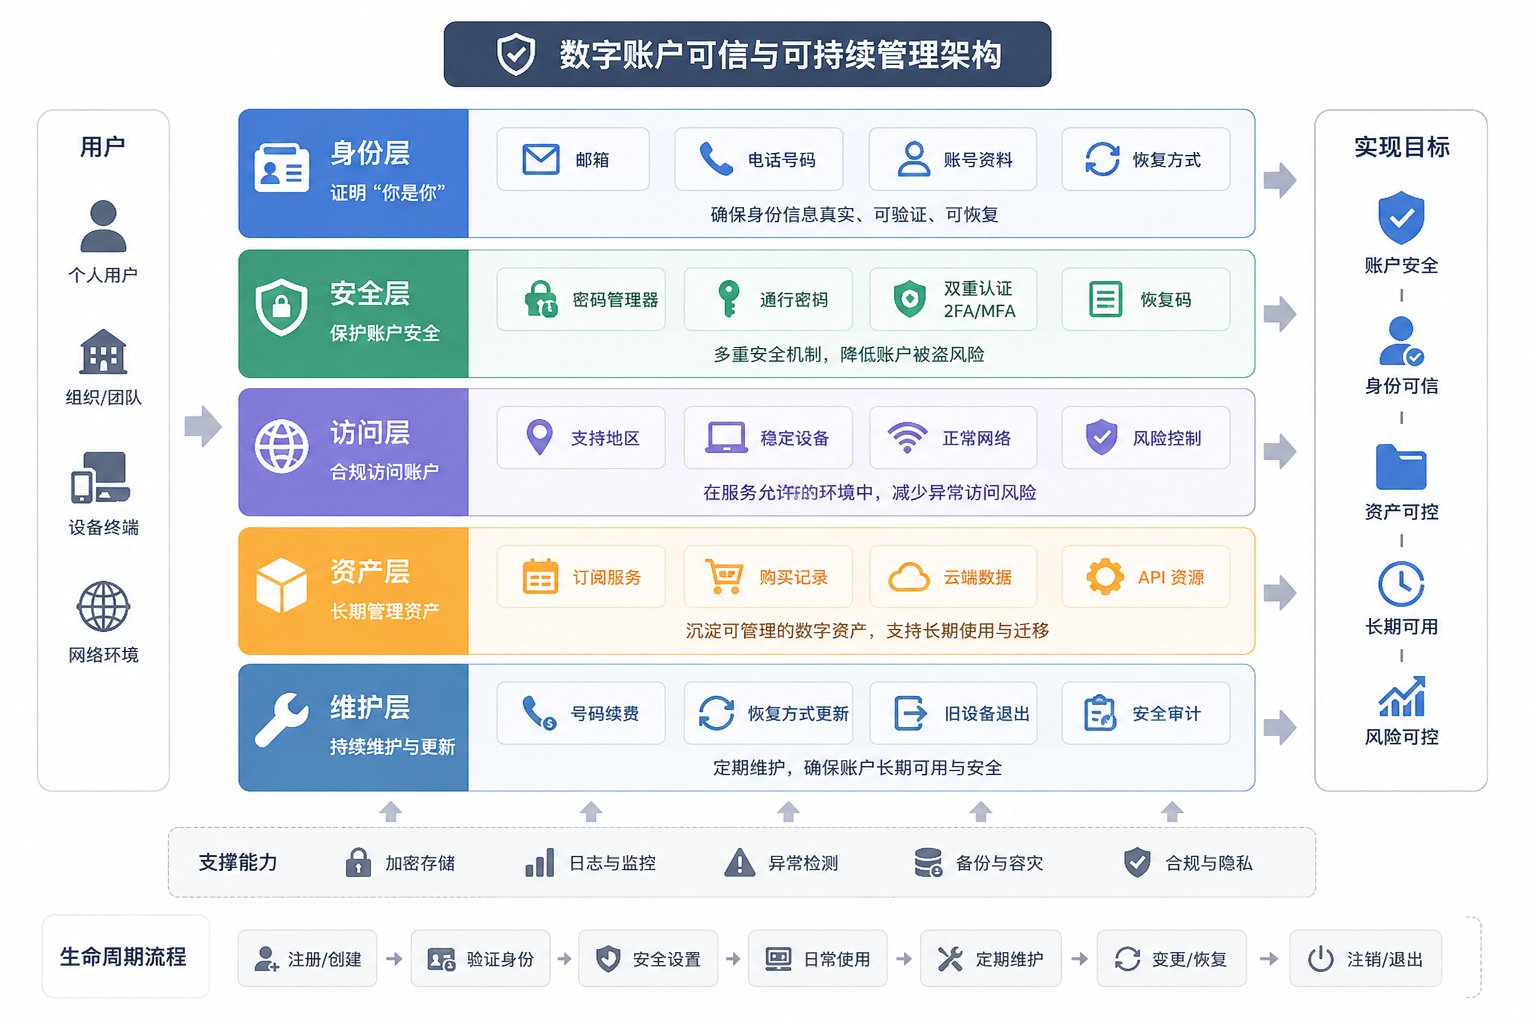Click the 持续维护与更新 subtitle
1536x1024 pixels.
click(x=393, y=746)
